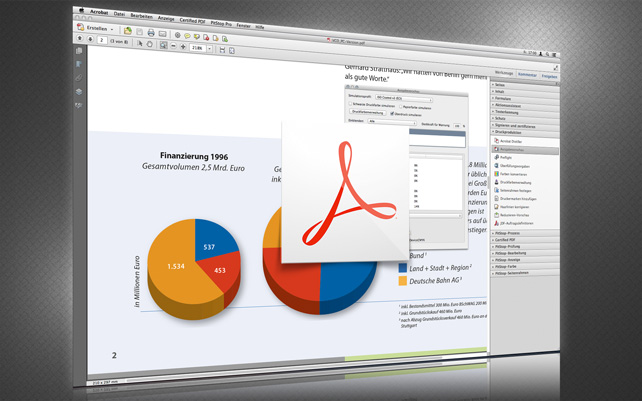Screen dimensions: 642x401
Task: Expand the Texterkennung section
Action: (x=525, y=112)
